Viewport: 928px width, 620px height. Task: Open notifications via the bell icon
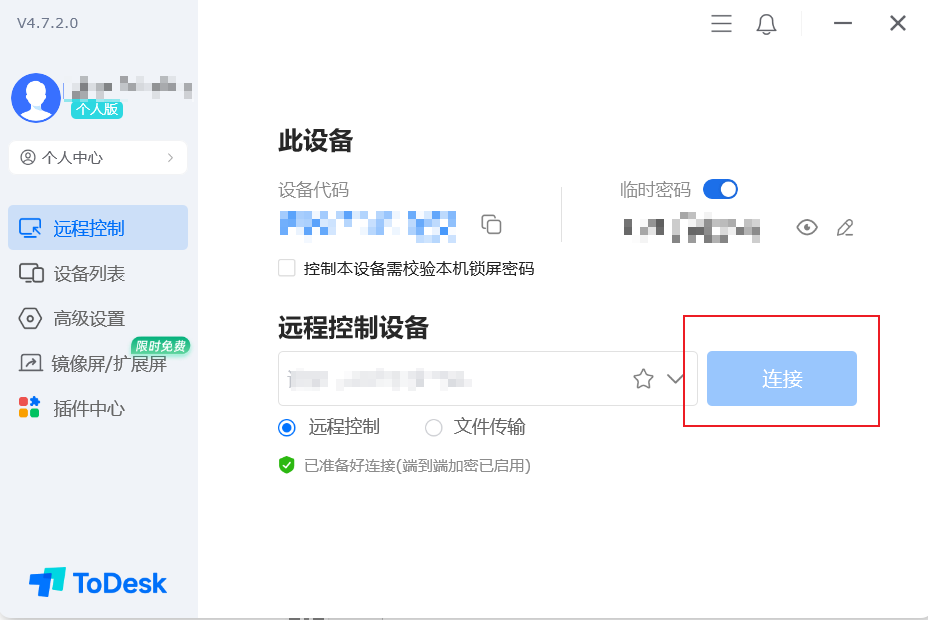pos(766,23)
